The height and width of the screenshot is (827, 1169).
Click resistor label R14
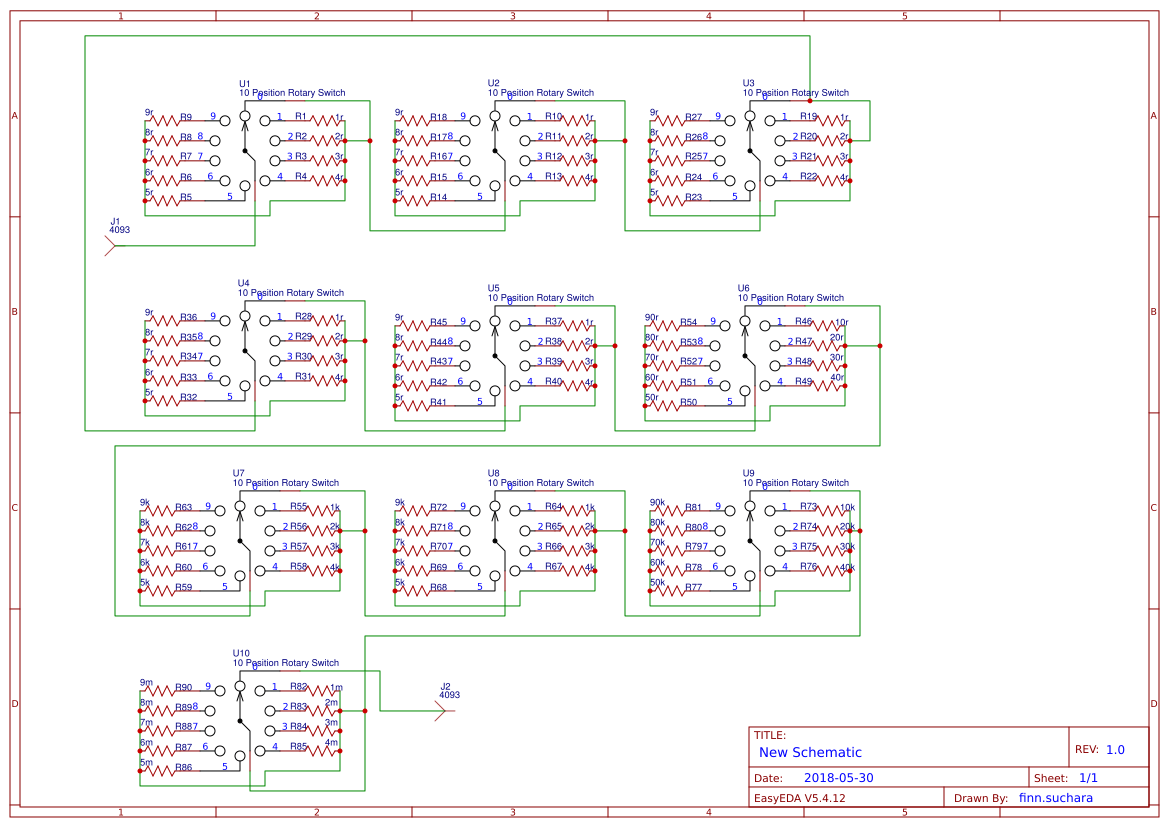tap(438, 198)
